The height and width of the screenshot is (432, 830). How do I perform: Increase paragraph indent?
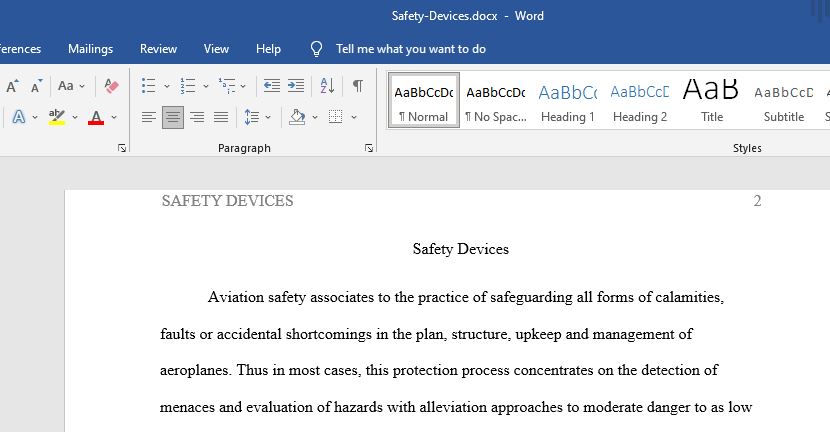[x=296, y=86]
